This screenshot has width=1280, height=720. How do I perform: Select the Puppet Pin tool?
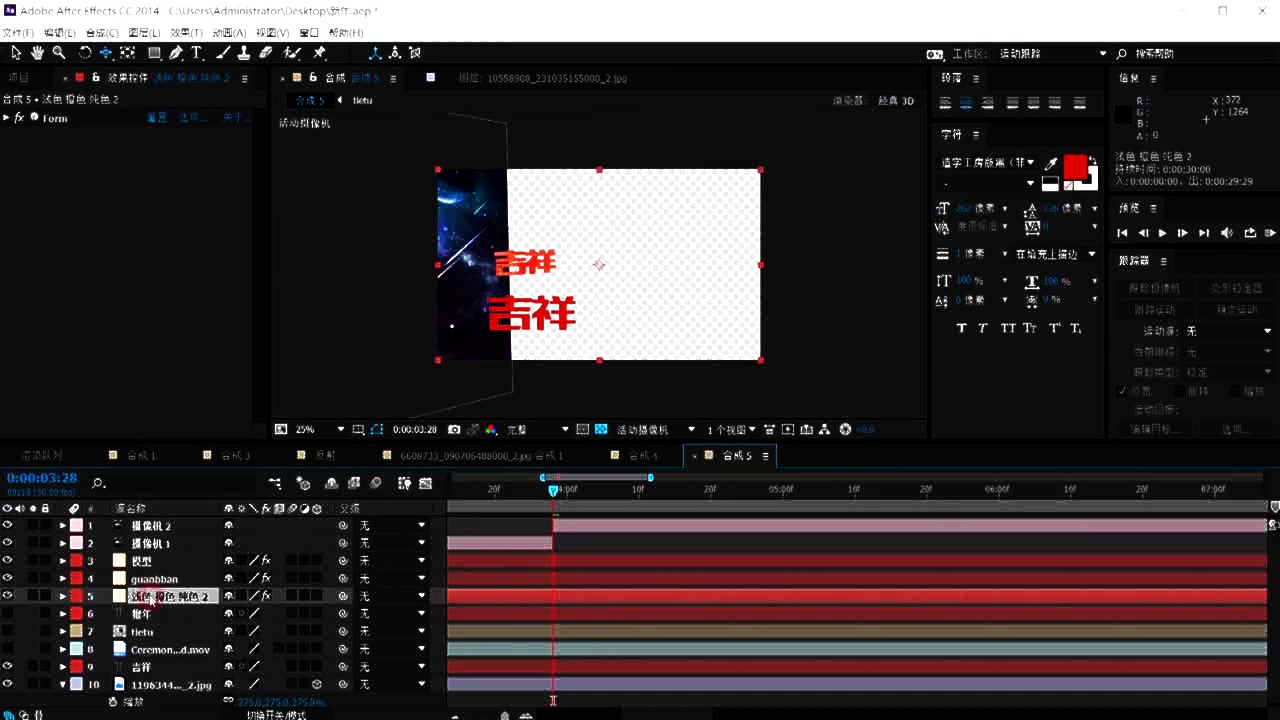[320, 53]
